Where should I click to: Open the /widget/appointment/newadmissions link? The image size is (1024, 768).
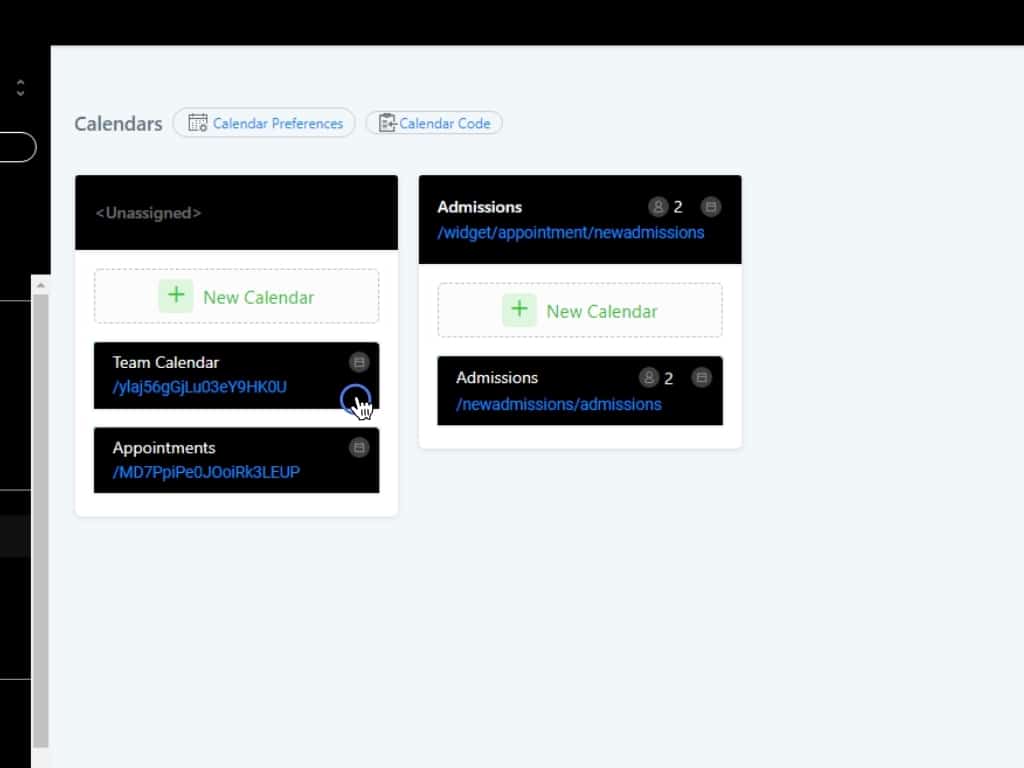pos(570,232)
